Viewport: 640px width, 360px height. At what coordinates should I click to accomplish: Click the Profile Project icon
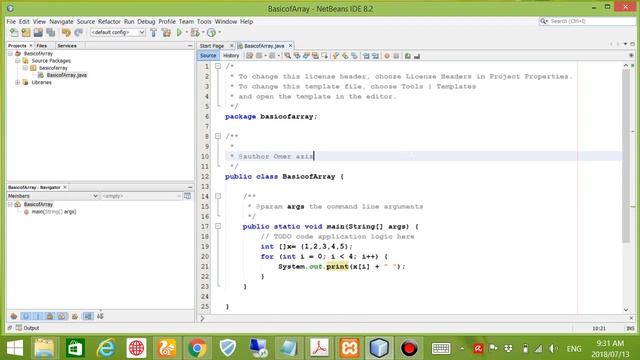(211, 32)
